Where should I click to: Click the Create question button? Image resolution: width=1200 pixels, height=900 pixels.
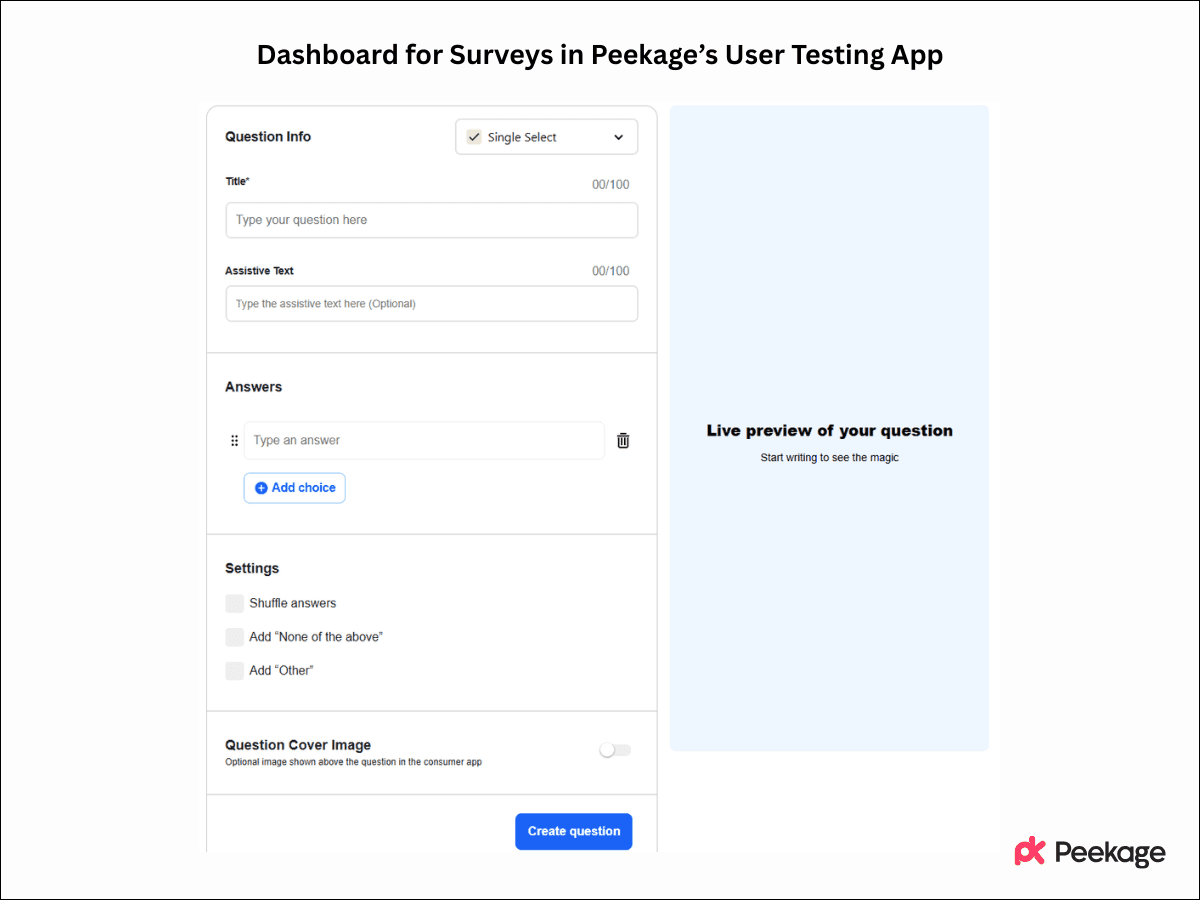tap(573, 831)
